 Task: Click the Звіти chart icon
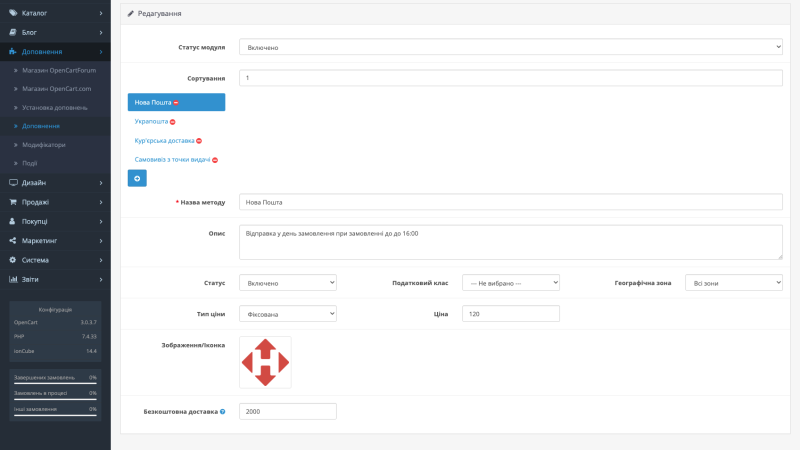[x=13, y=279]
